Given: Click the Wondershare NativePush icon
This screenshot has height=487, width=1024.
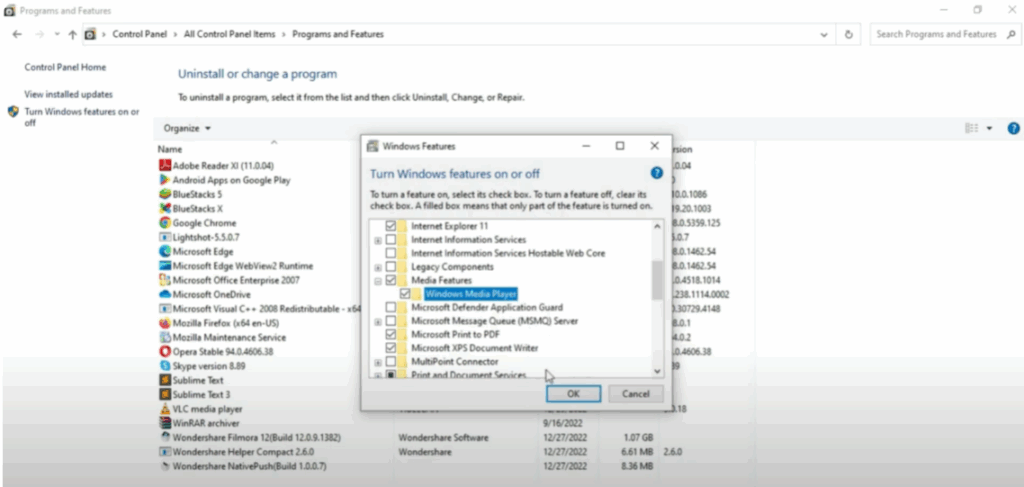Looking at the screenshot, I should 165,466.
